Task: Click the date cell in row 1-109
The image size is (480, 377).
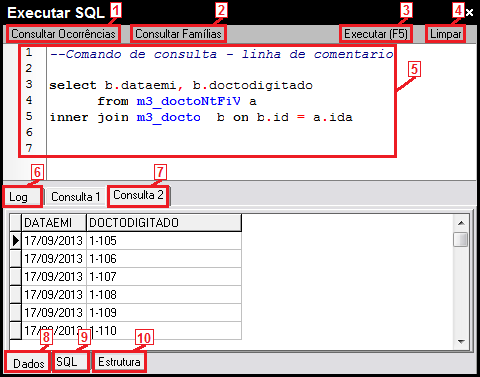Action: (54, 313)
